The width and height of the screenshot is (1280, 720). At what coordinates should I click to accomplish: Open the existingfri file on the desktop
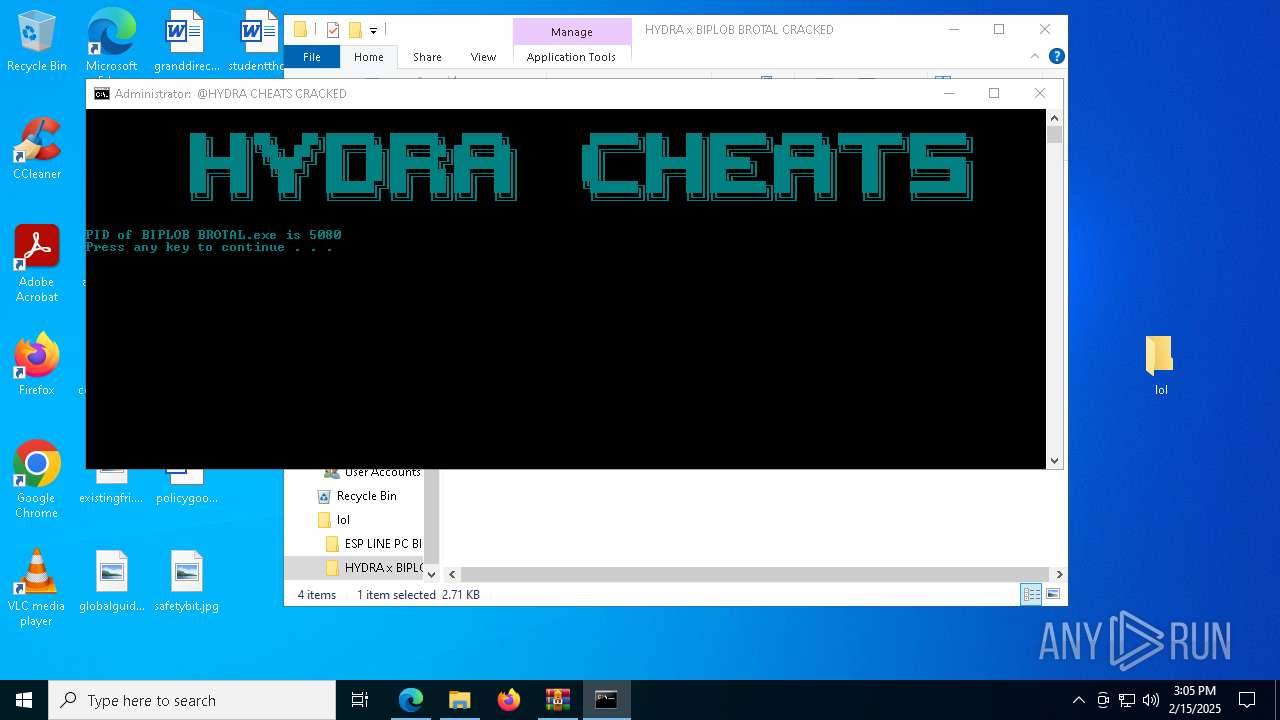111,488
